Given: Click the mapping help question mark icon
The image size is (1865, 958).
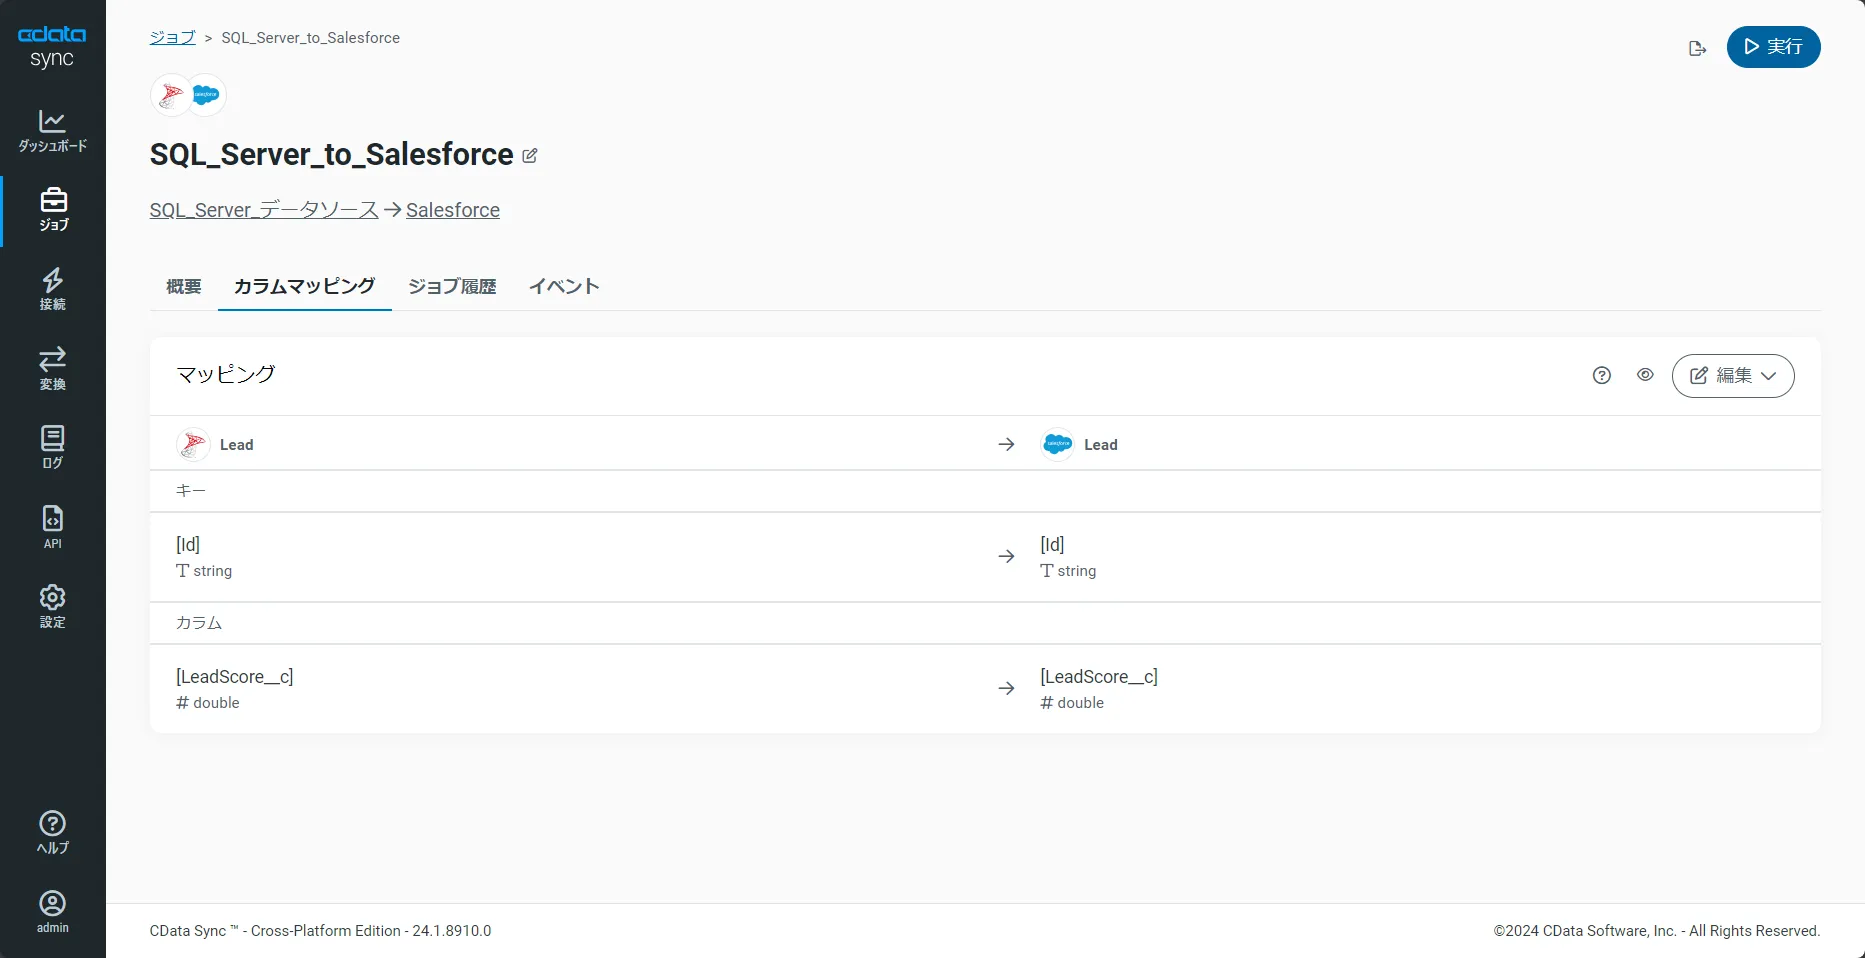Looking at the screenshot, I should 1602,376.
